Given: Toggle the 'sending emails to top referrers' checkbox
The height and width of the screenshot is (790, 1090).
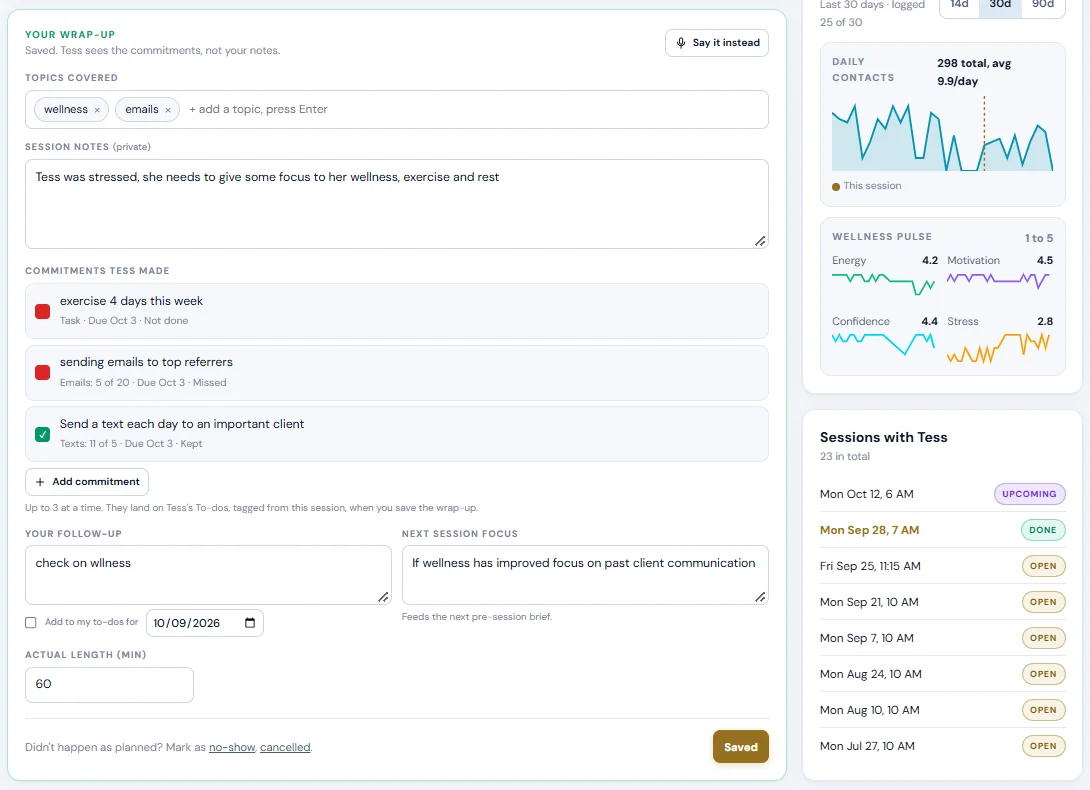Looking at the screenshot, I should 42,372.
